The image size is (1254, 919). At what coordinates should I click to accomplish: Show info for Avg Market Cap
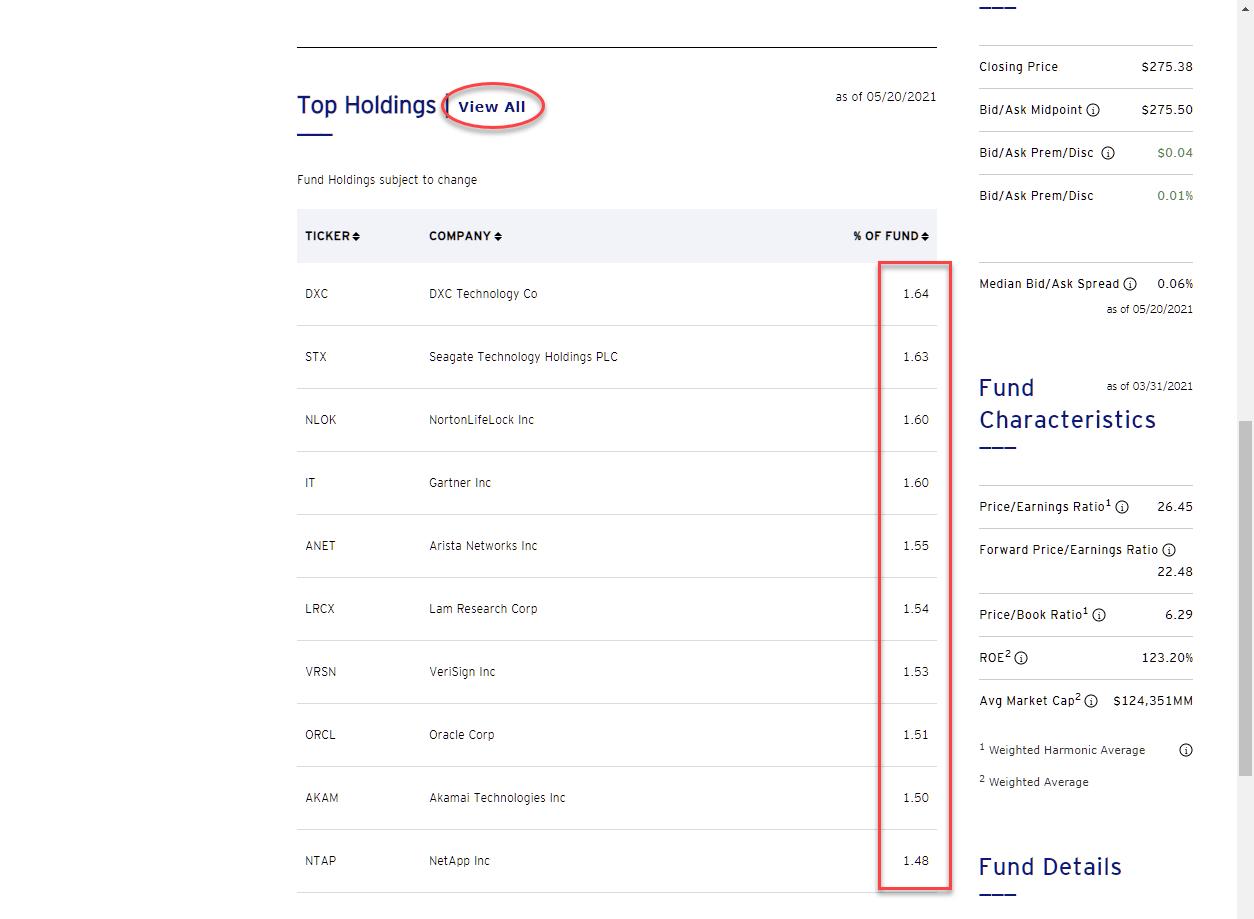1091,701
